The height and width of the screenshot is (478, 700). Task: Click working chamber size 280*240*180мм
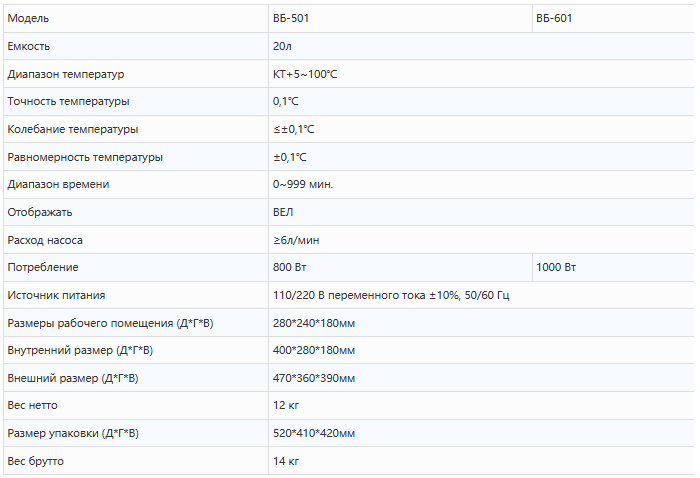[x=313, y=324]
